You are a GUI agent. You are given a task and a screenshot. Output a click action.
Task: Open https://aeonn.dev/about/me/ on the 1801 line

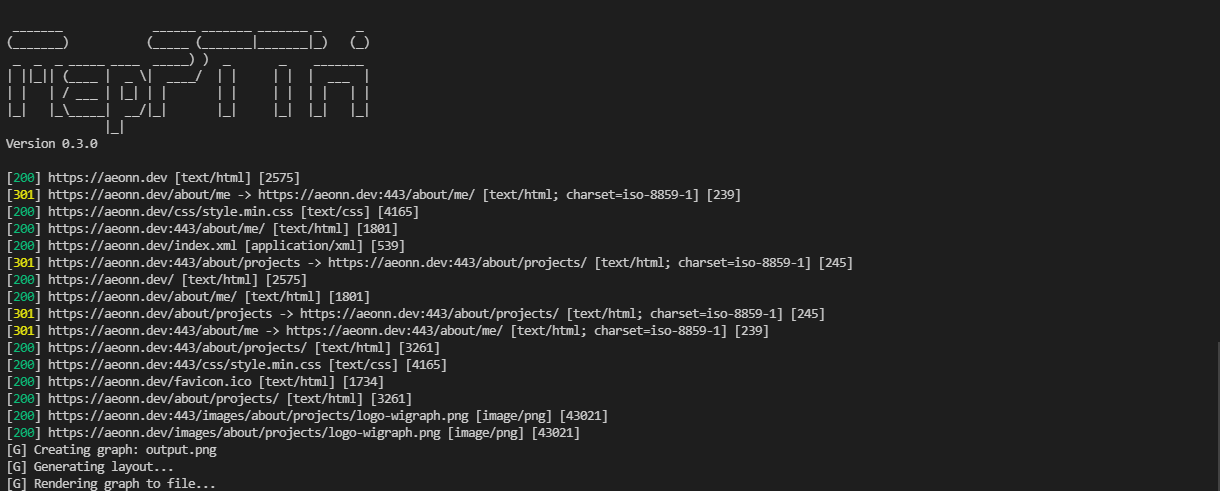click(x=143, y=297)
